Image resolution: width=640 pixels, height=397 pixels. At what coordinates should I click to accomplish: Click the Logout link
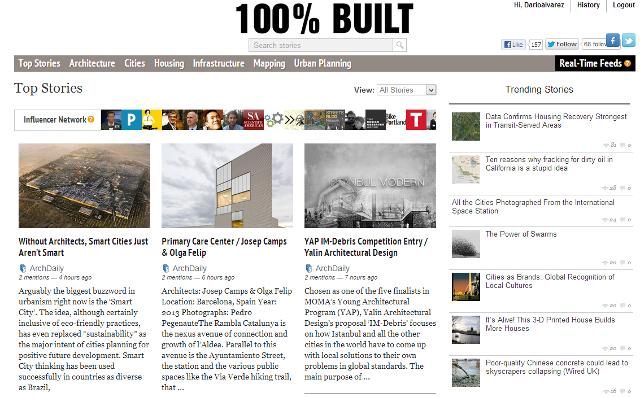click(x=623, y=5)
